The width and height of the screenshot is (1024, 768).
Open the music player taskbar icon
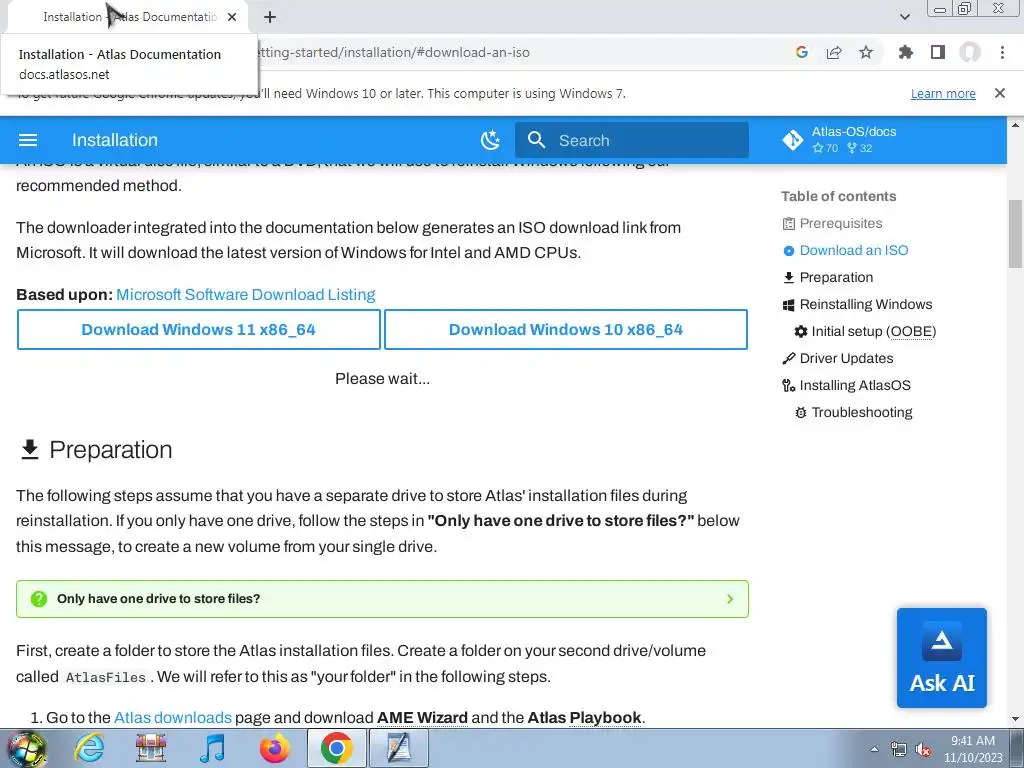213,748
